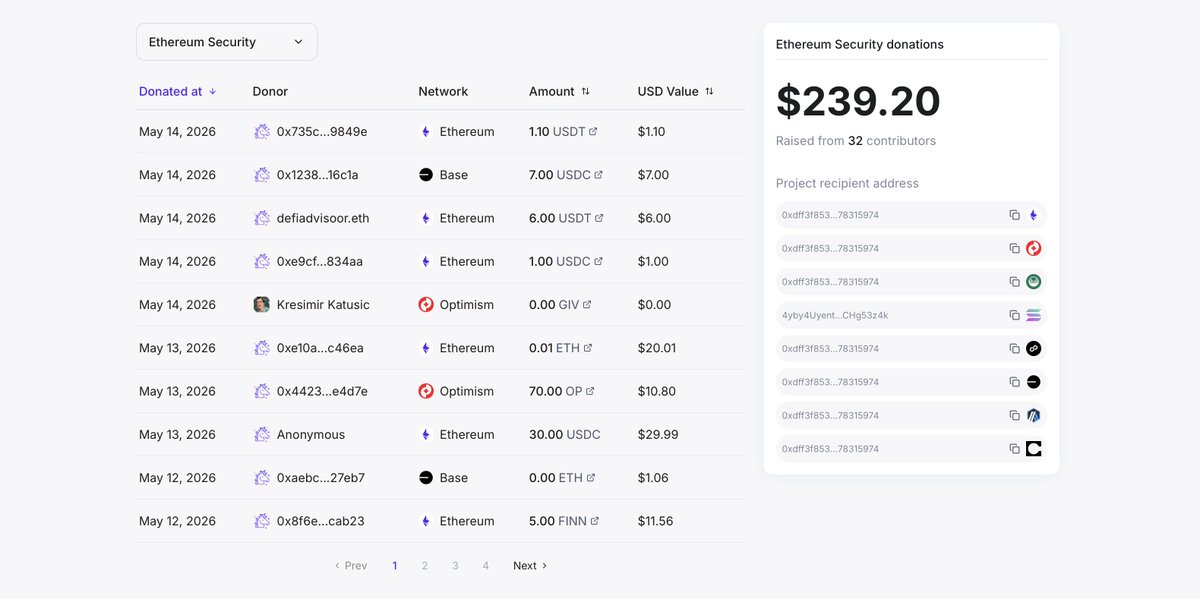Viewport: 1200px width, 599px height.
Task: Click the $11.56 USD value
Action: click(656, 521)
